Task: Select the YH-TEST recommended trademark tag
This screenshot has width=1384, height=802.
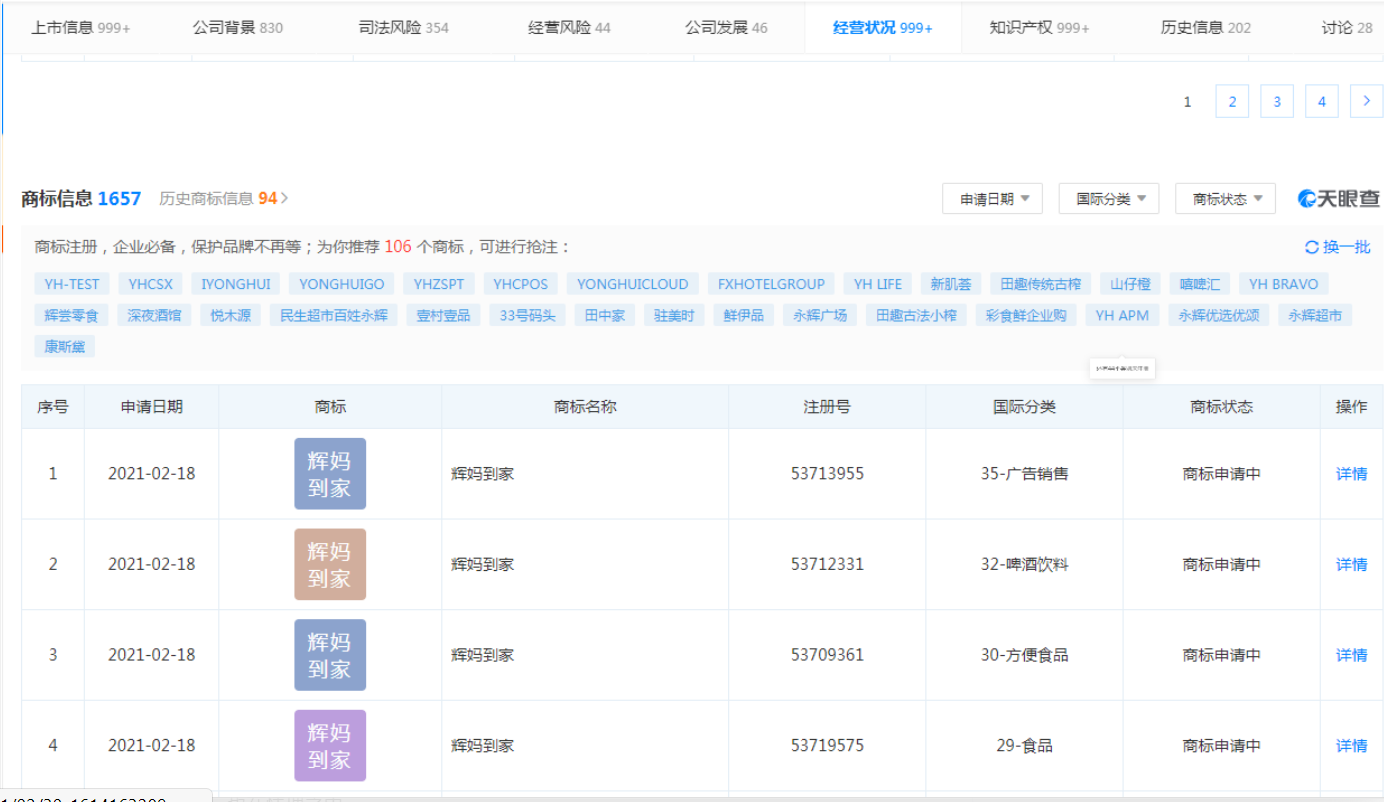Action: coord(71,284)
